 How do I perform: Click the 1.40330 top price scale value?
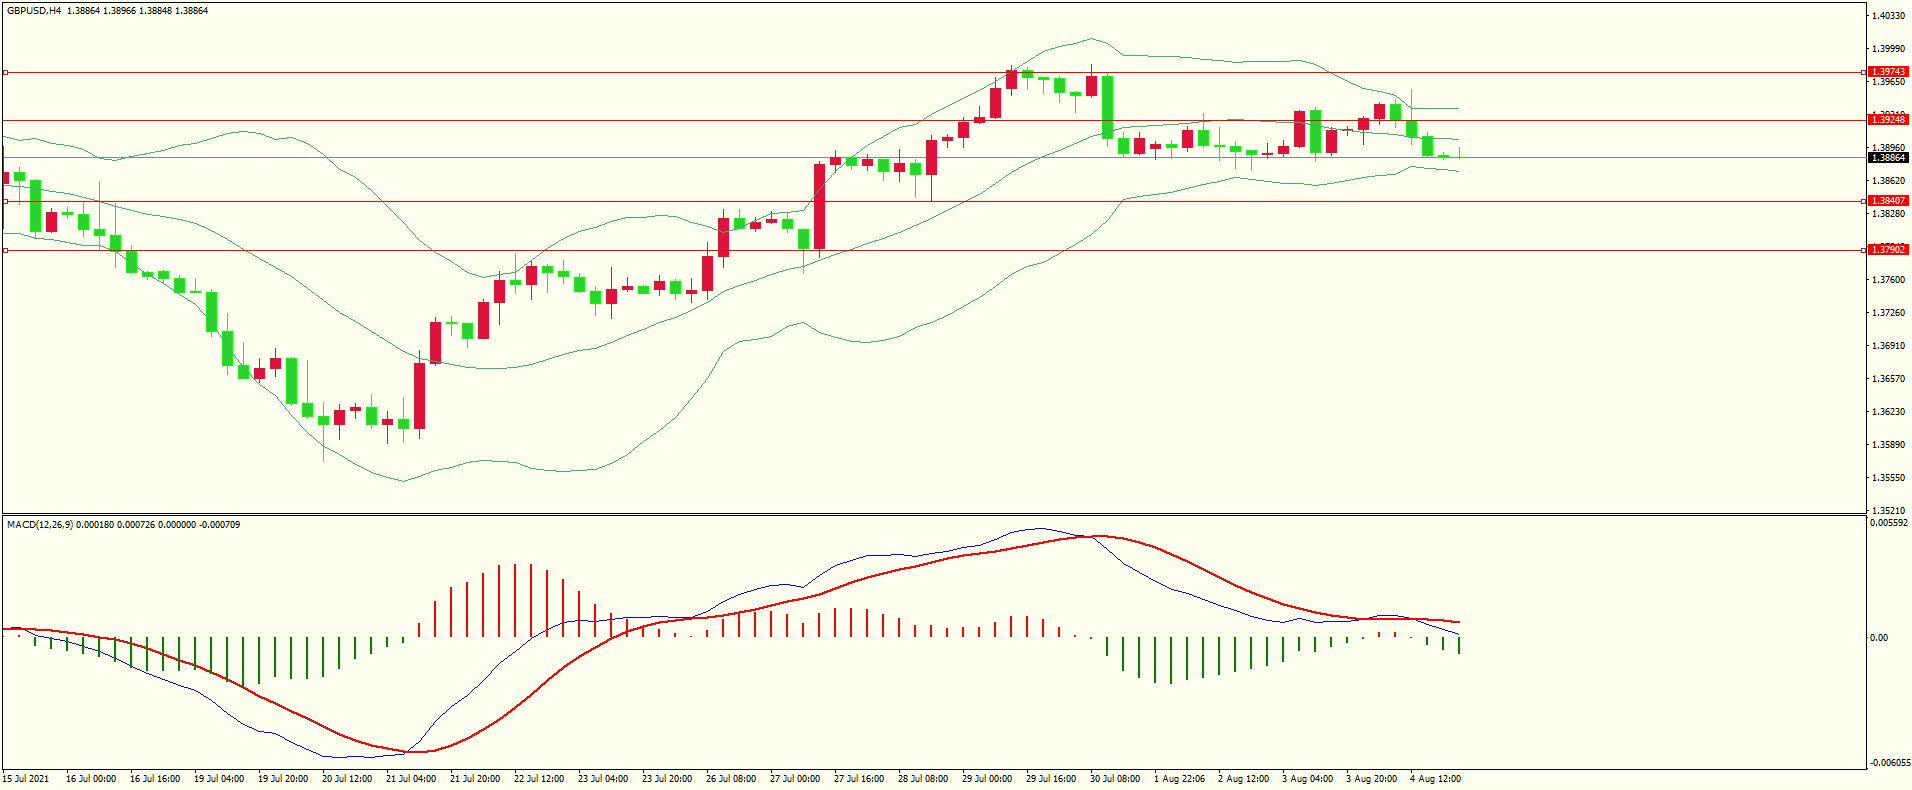1888,16
